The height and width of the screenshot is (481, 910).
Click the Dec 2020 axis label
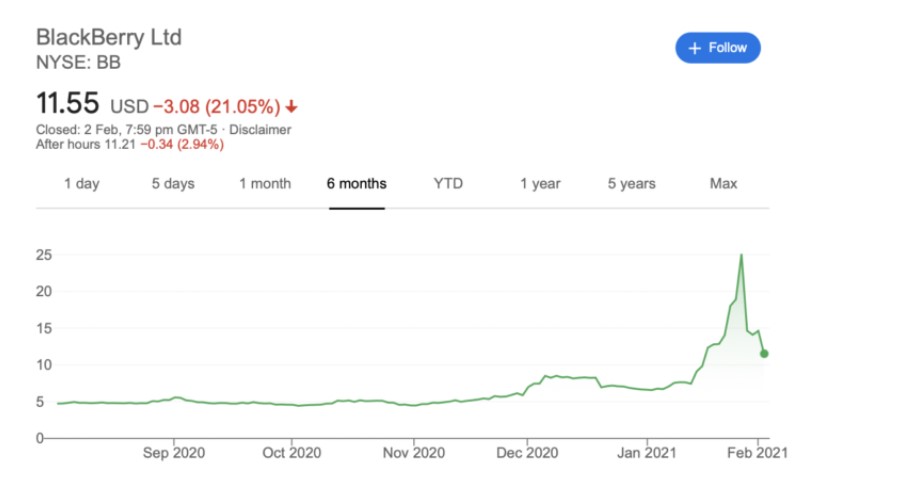pos(528,452)
